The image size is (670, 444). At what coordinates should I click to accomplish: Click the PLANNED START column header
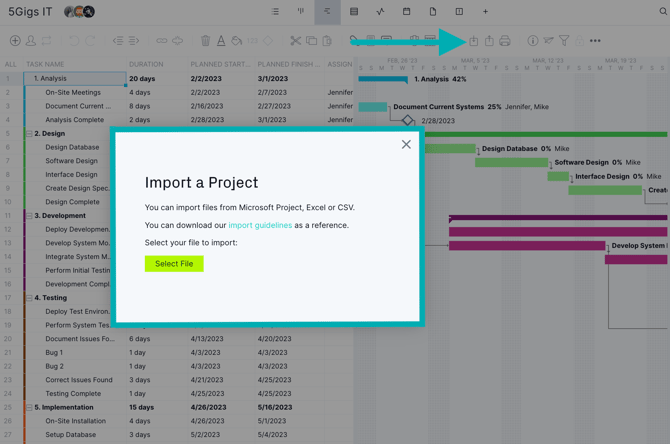point(220,64)
